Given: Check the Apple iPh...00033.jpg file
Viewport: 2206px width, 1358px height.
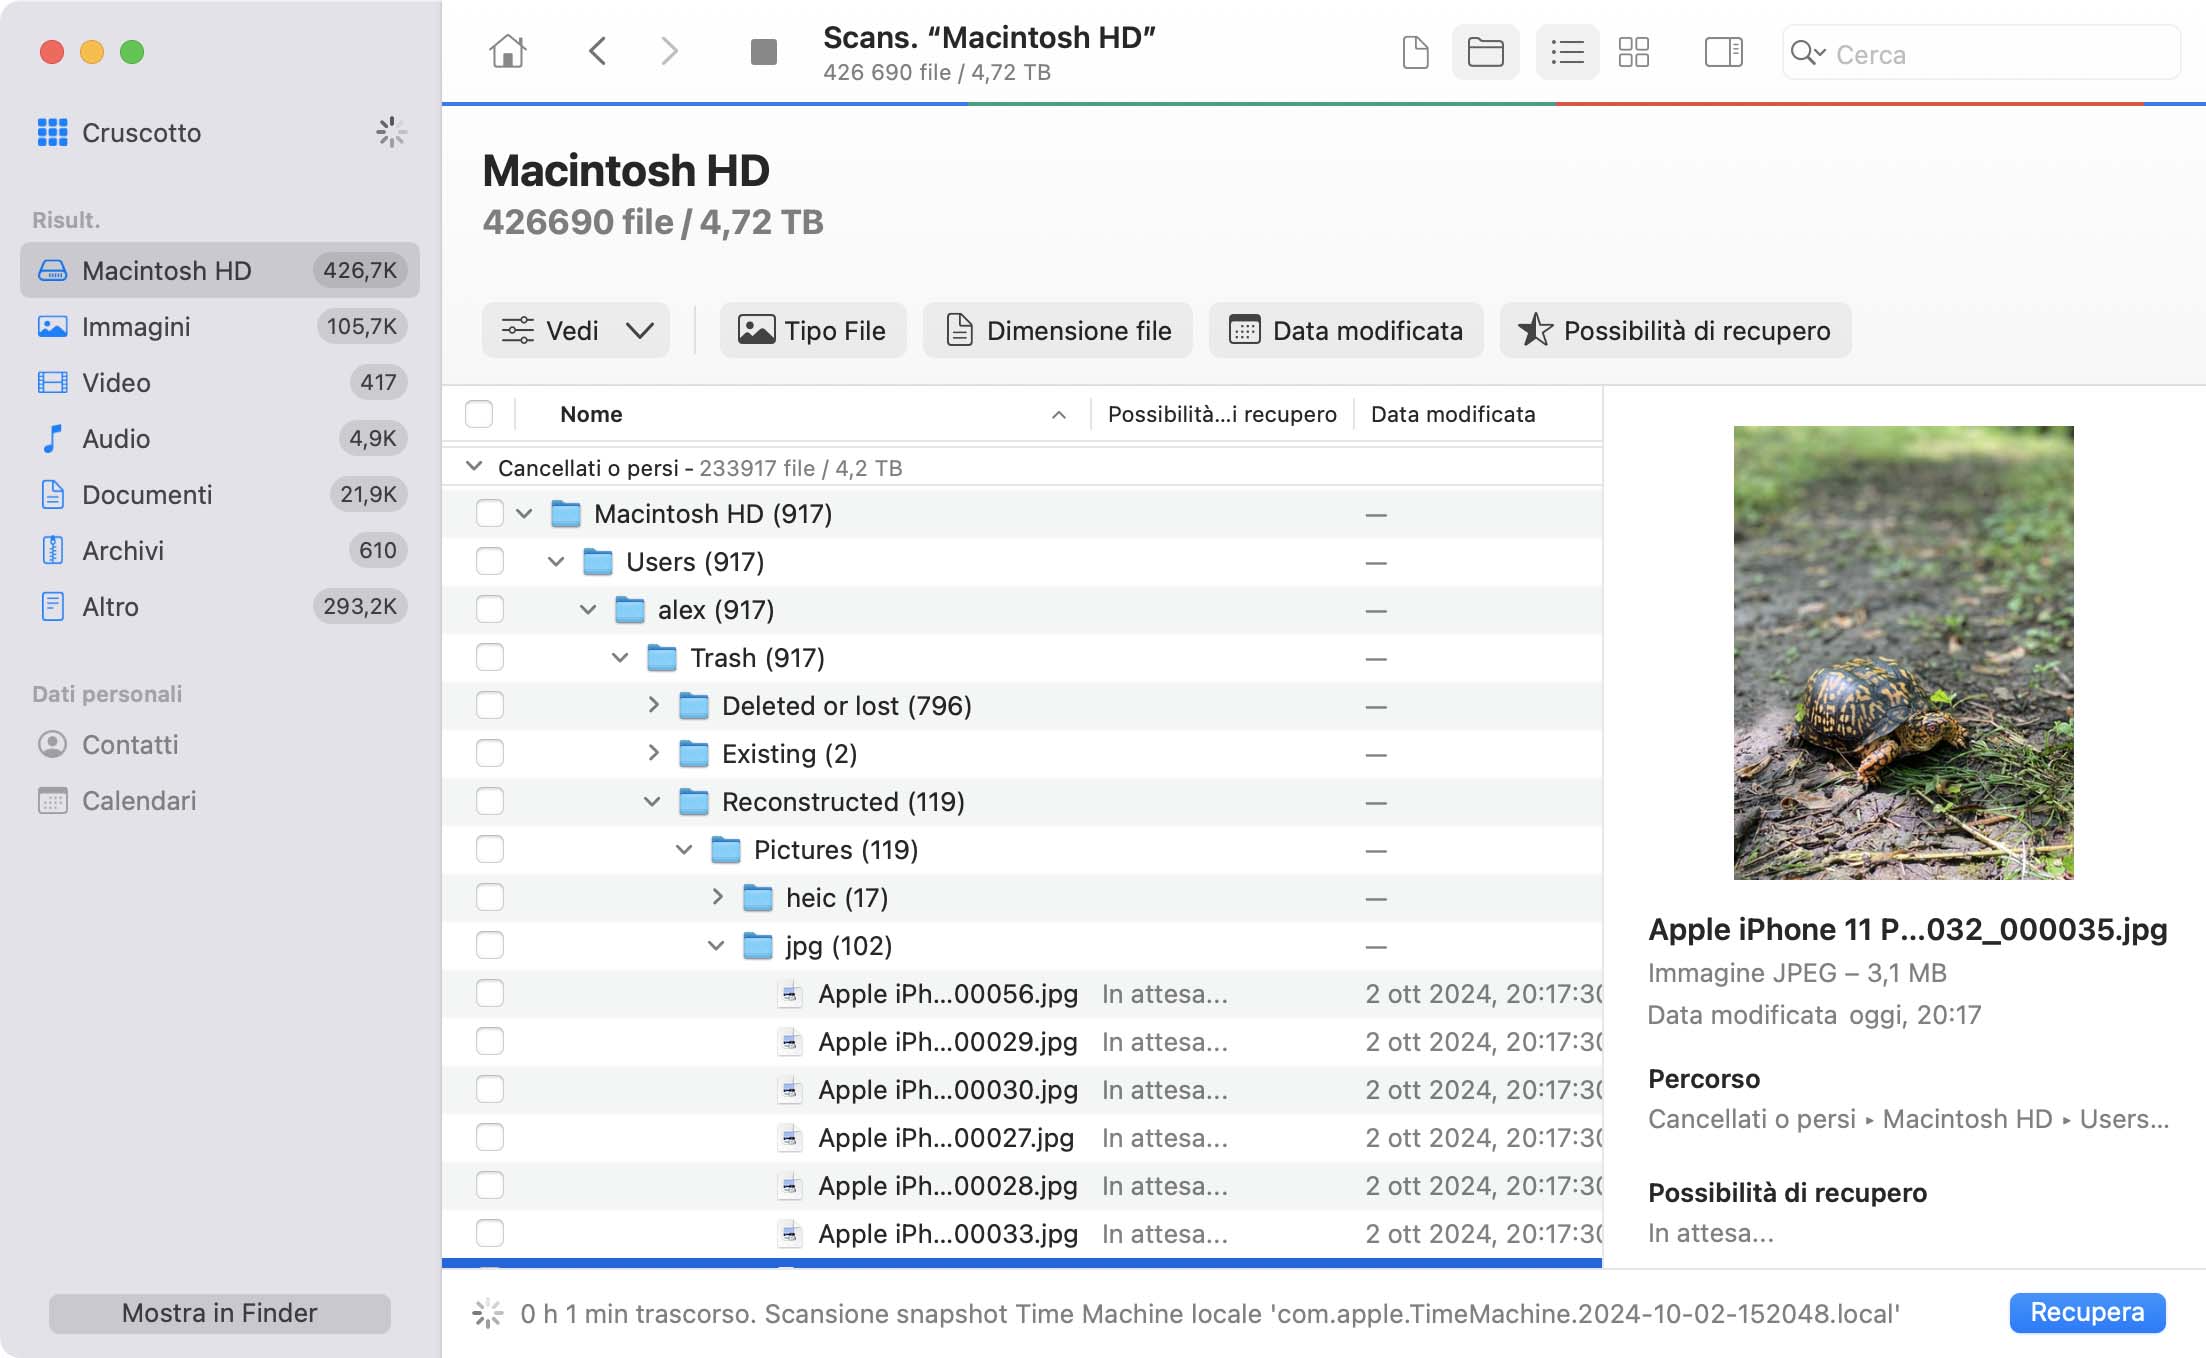Looking at the screenshot, I should [490, 1234].
